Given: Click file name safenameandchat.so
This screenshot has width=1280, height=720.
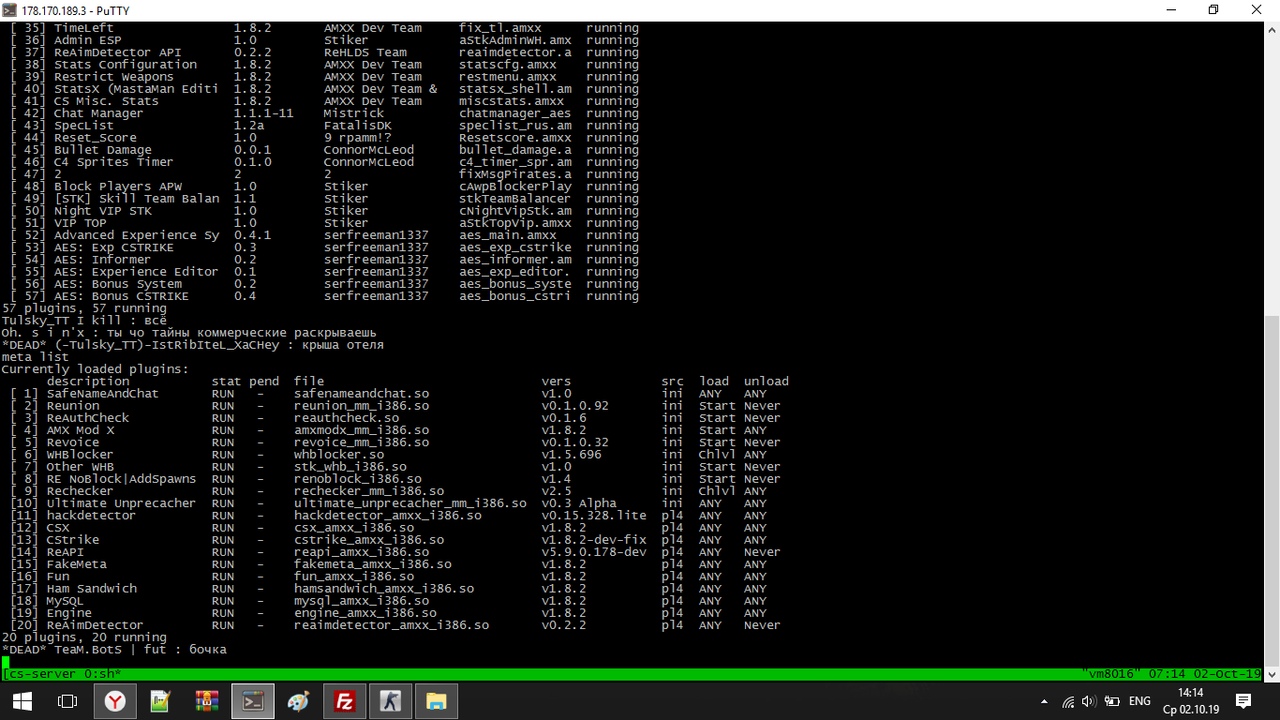Looking at the screenshot, I should 362,393.
